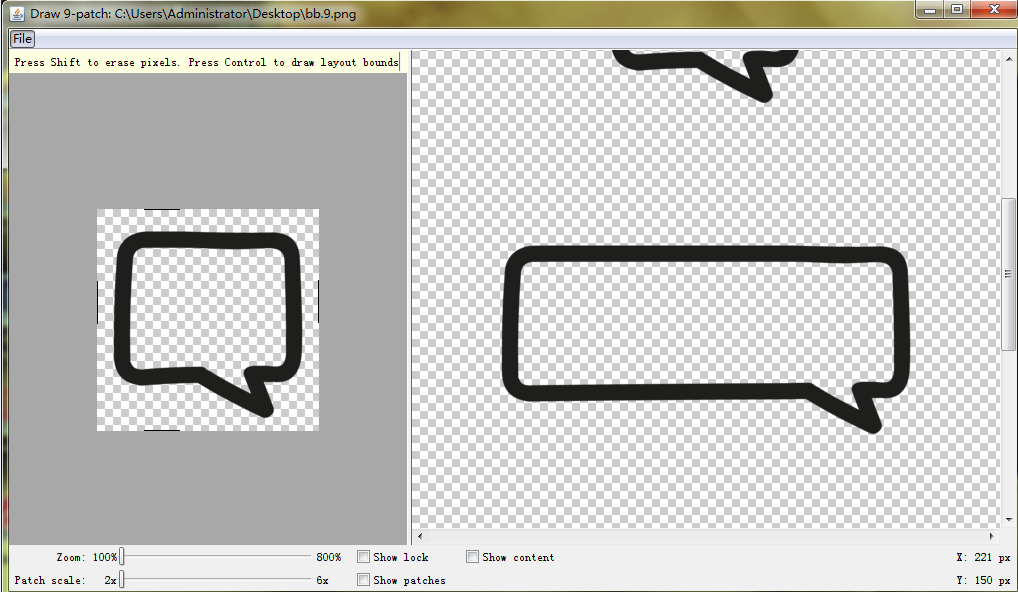Click the preview pane scroll left arrow

(420, 536)
